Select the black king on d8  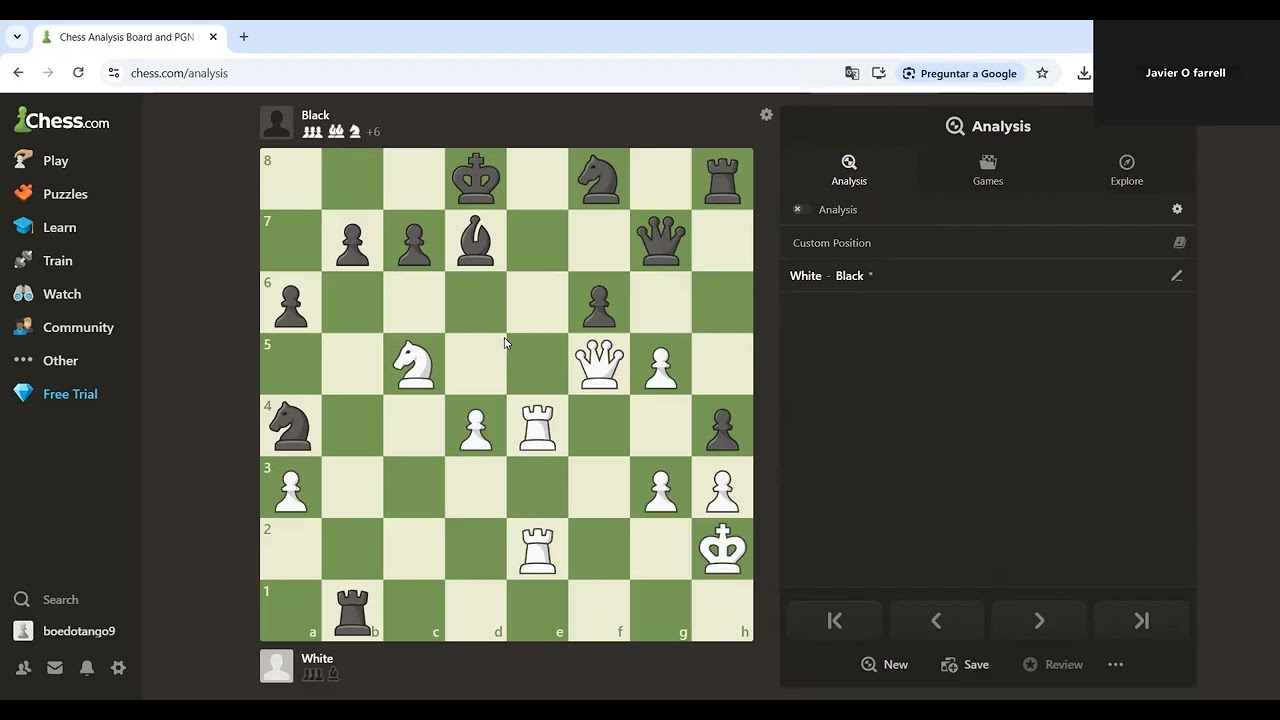click(x=476, y=179)
